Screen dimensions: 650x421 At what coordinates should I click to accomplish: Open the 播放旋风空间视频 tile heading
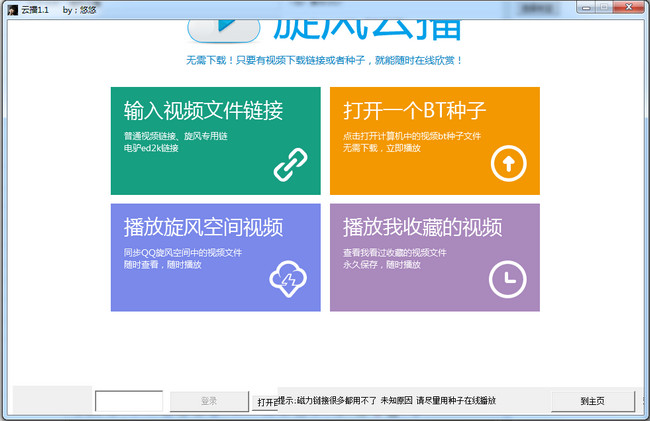pos(203,227)
